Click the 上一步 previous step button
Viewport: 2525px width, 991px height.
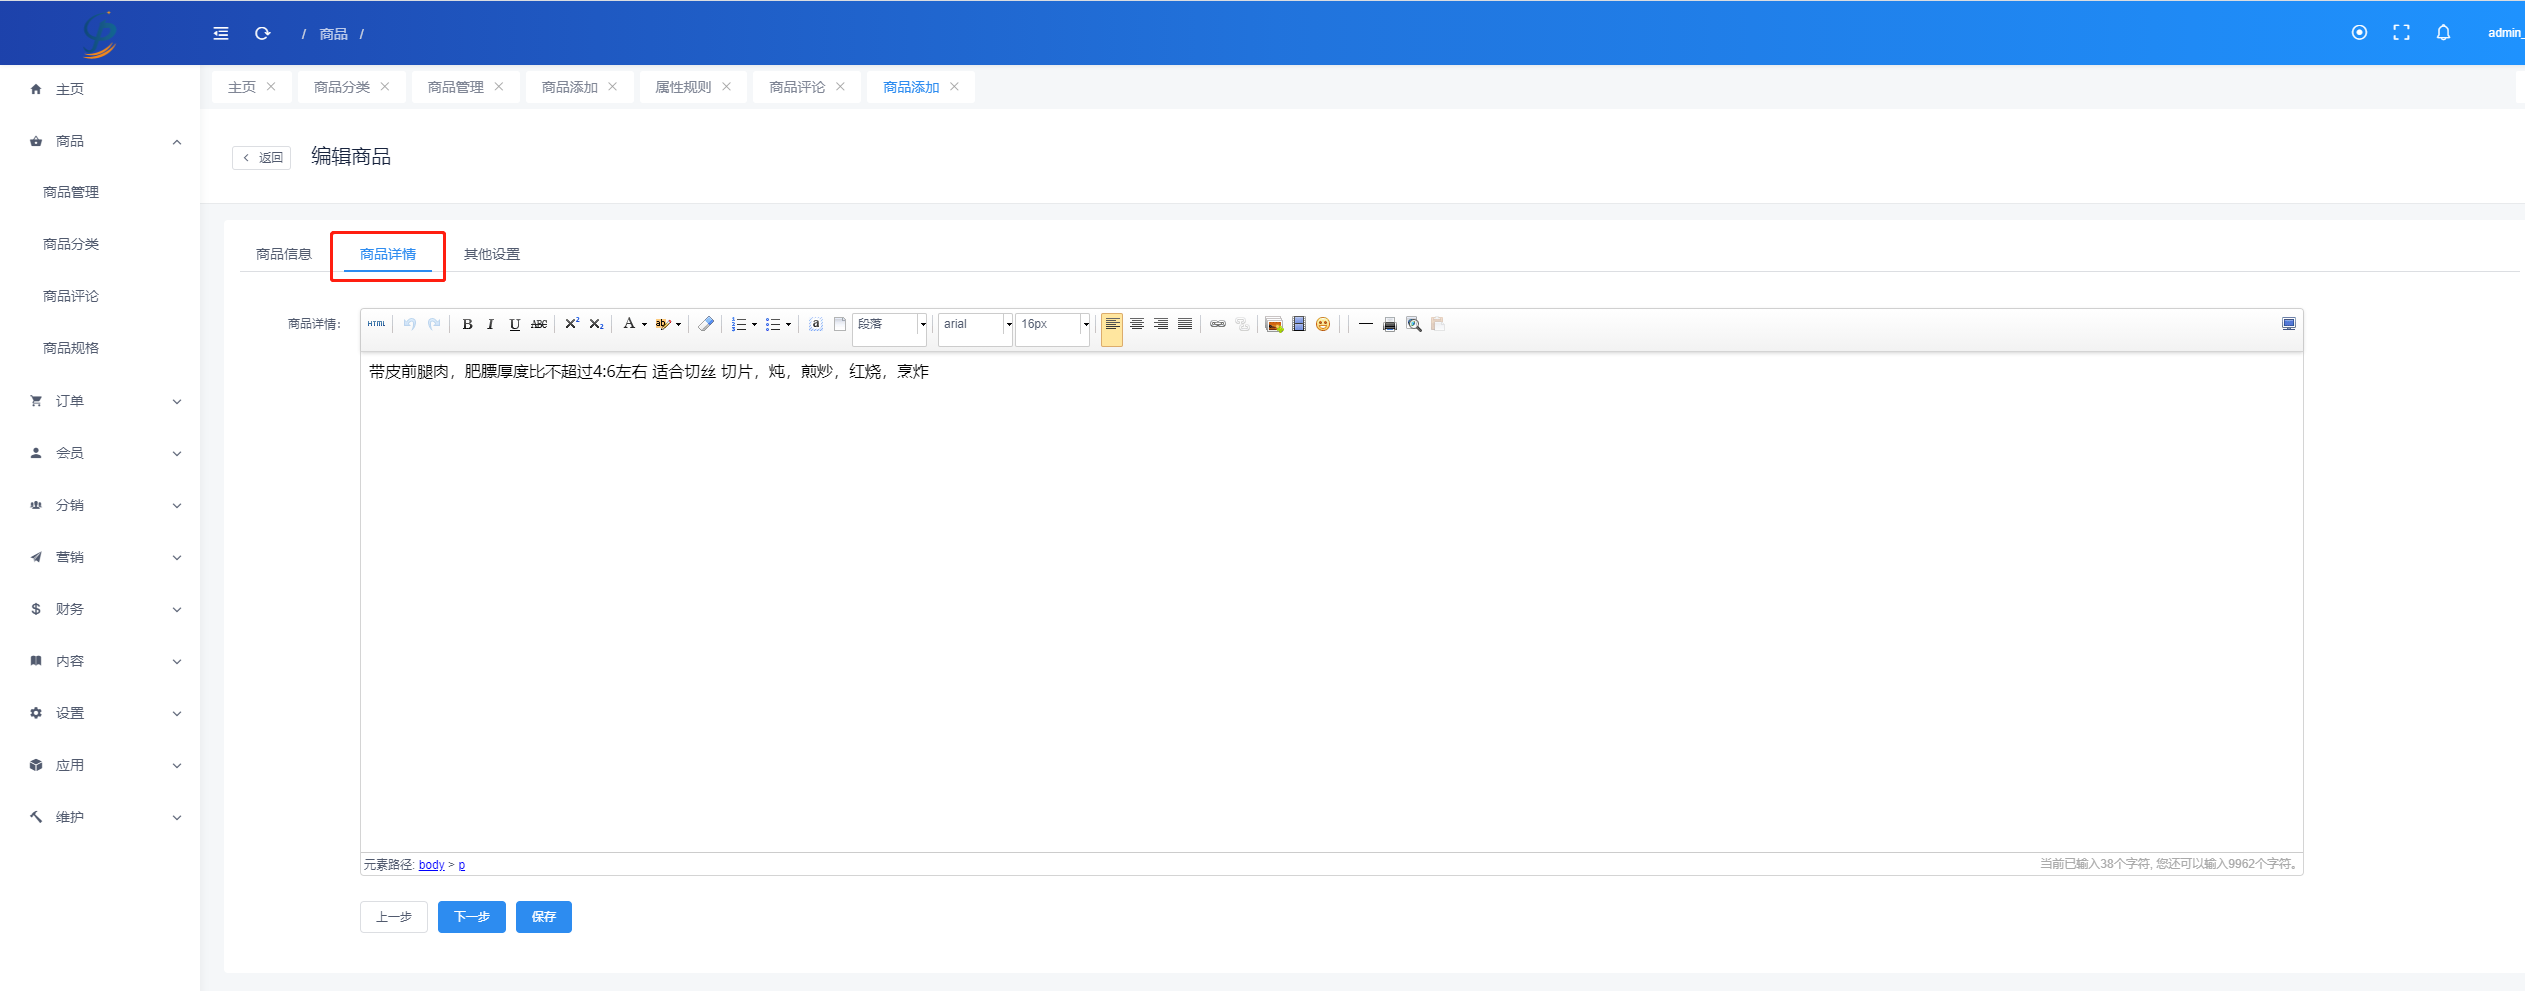(394, 917)
